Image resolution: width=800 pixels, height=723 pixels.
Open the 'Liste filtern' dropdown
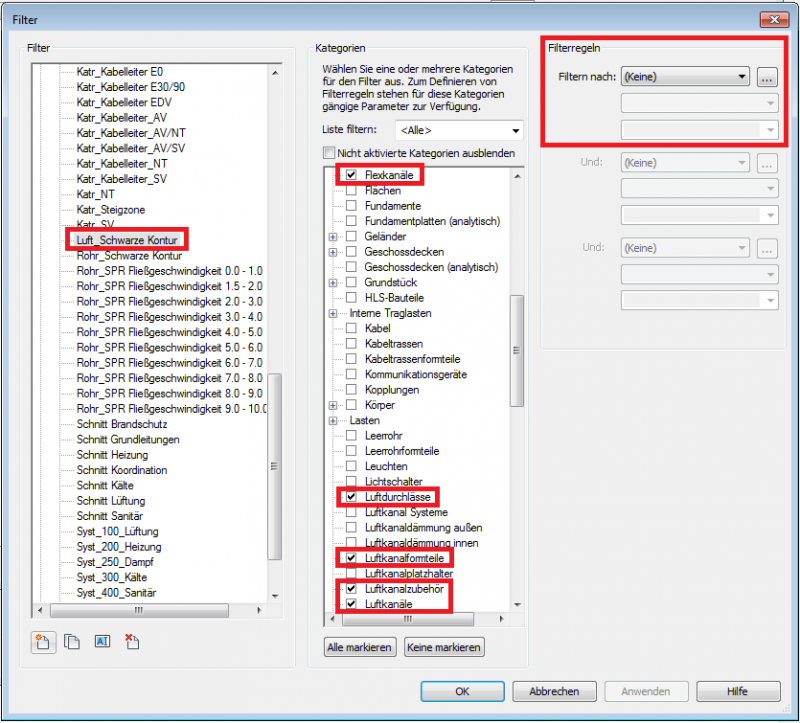tap(459, 130)
